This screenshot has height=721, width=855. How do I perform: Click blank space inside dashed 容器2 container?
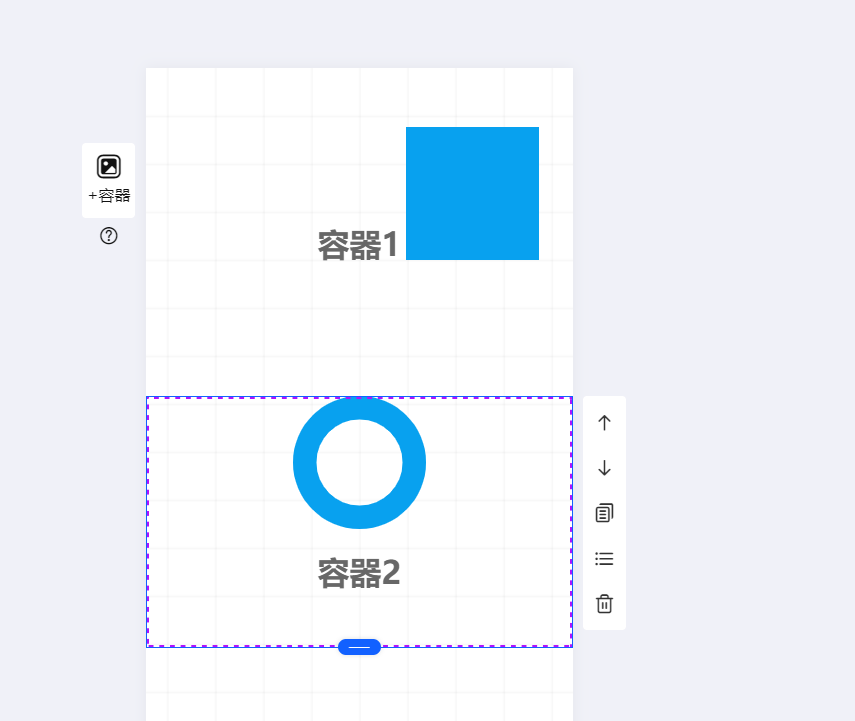(x=218, y=518)
